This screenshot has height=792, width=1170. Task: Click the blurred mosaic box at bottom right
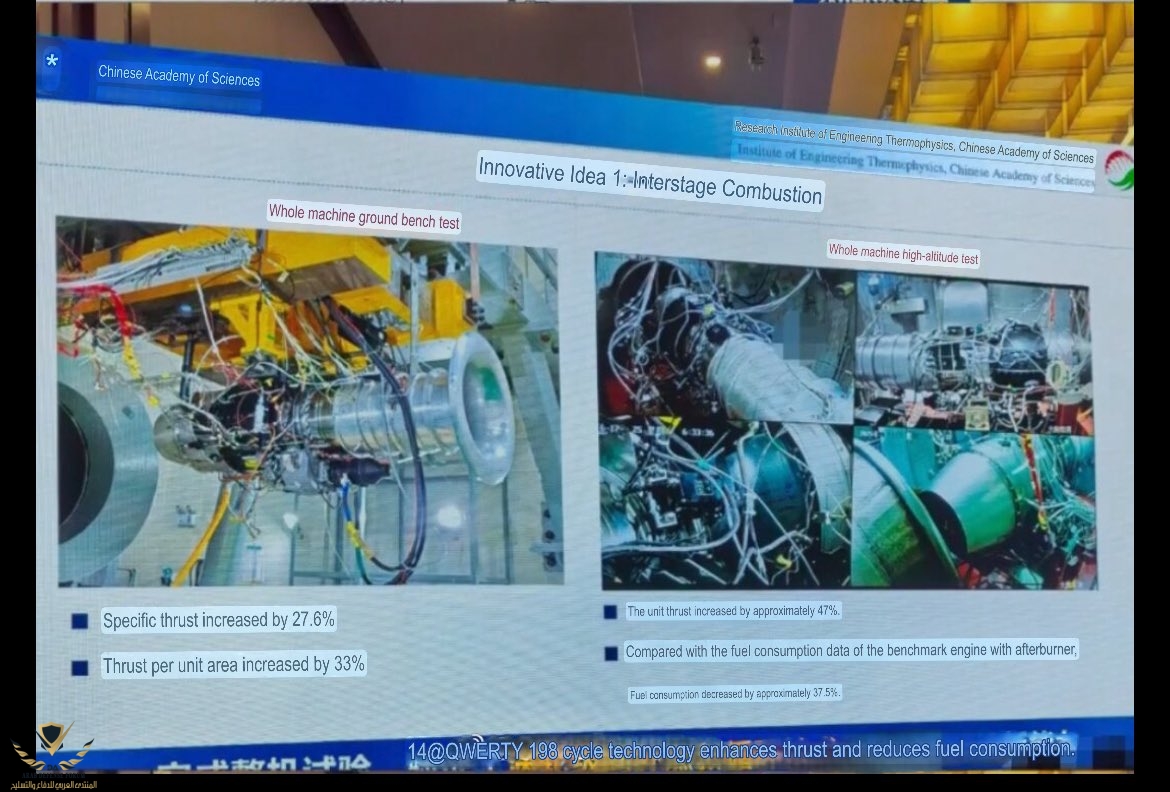point(1108,750)
